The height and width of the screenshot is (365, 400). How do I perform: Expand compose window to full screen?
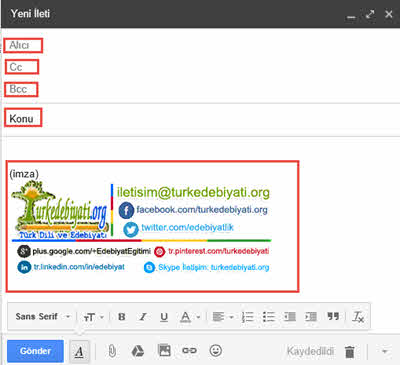pos(370,14)
